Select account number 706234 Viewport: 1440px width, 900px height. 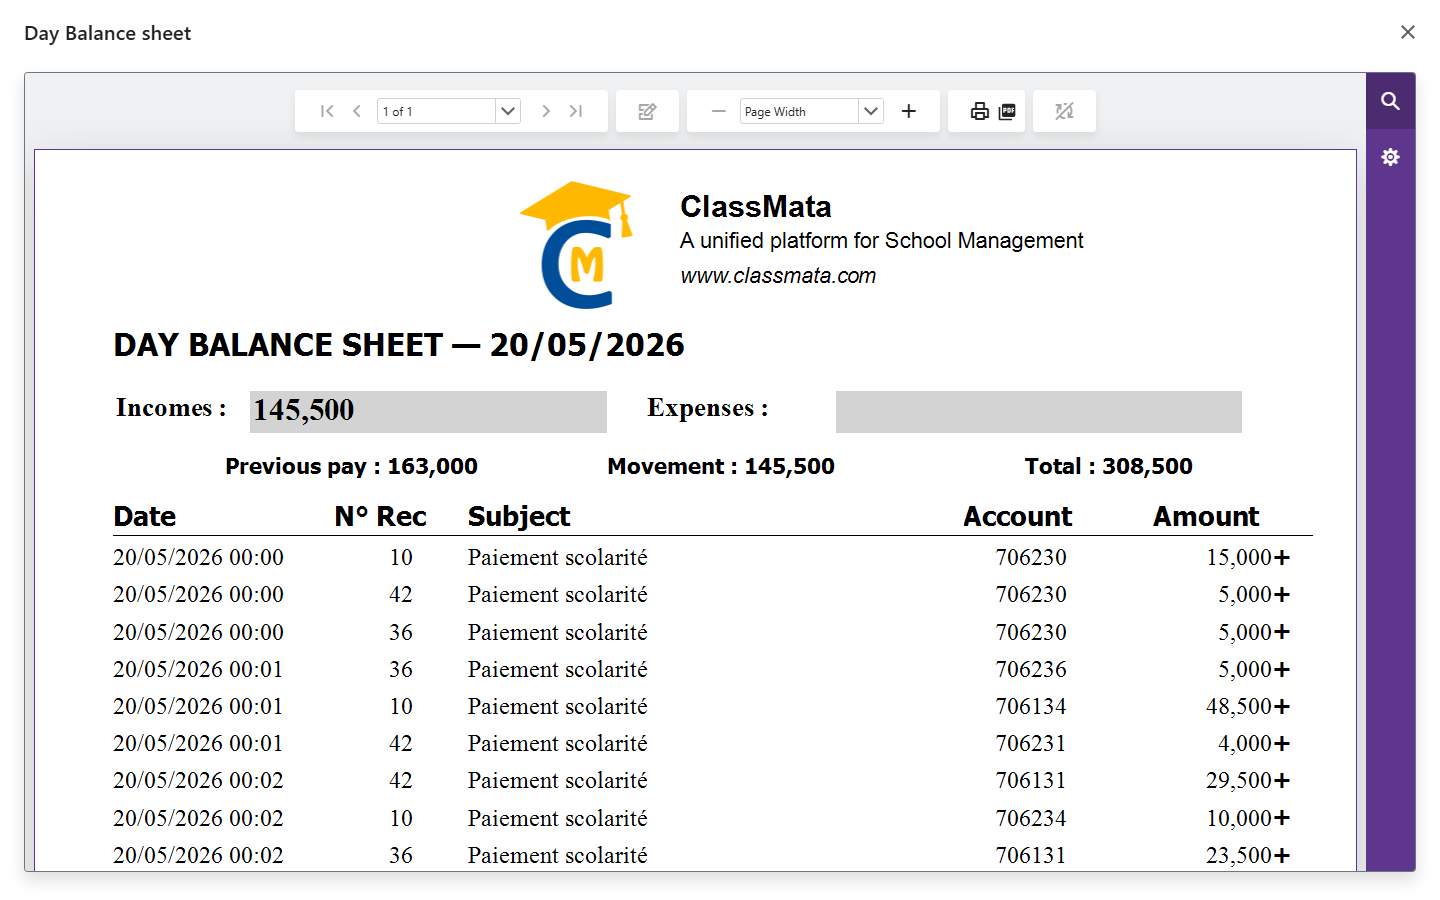(1031, 818)
